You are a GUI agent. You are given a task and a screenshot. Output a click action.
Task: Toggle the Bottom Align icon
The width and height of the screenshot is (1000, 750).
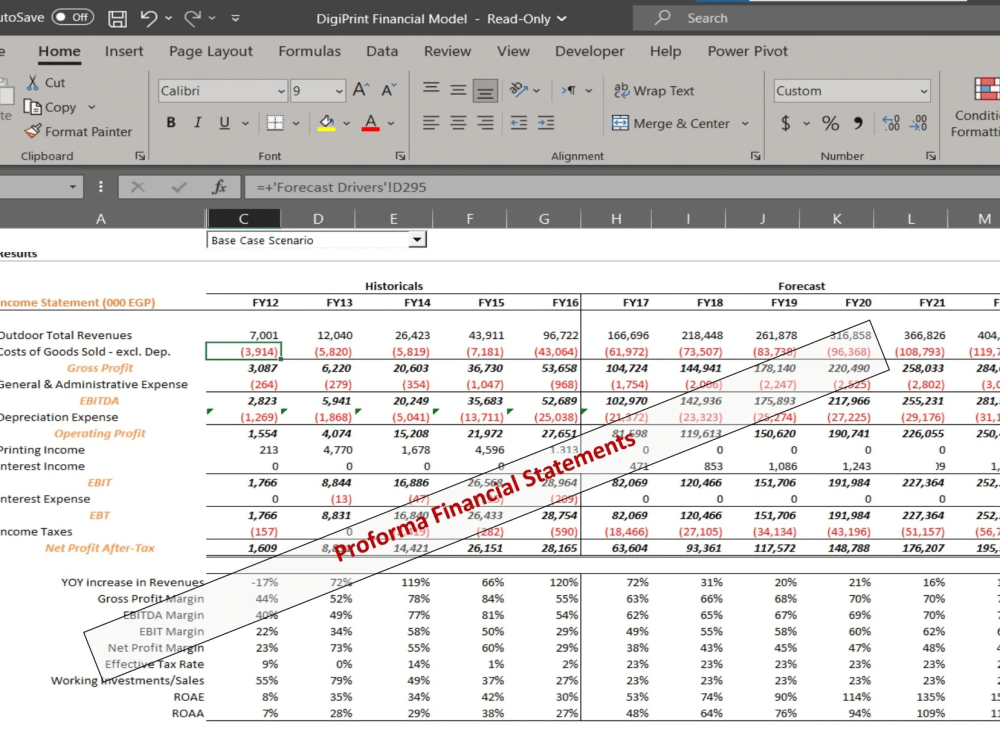tap(485, 91)
